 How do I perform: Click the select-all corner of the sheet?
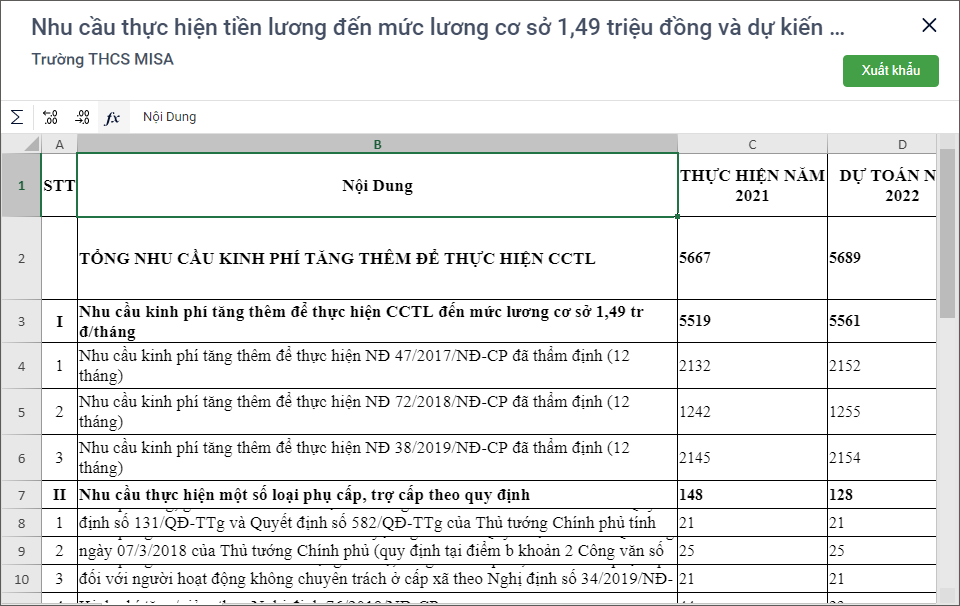click(20, 144)
